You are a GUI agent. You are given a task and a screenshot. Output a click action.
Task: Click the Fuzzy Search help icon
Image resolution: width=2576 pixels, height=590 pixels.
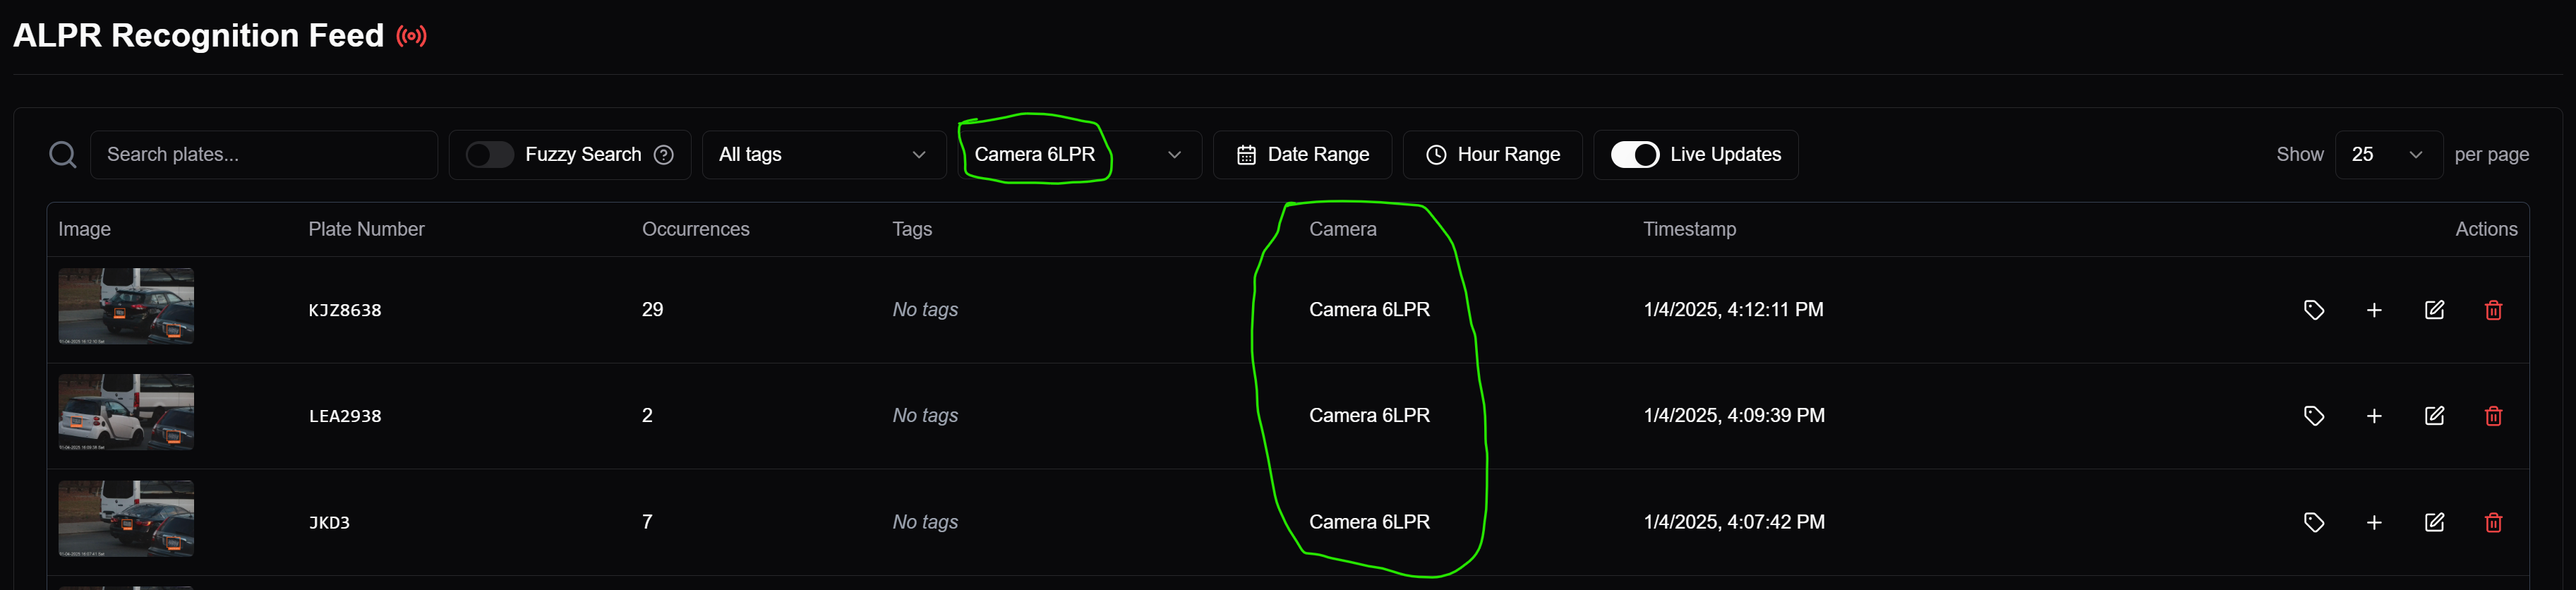coord(663,155)
